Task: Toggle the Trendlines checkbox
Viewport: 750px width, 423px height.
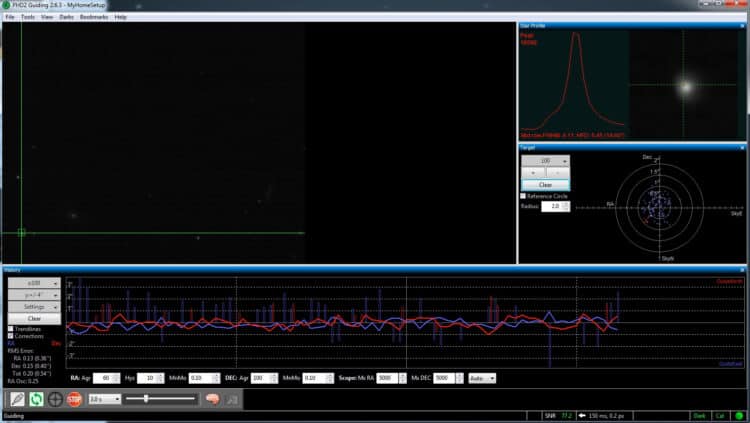Action: pos(11,329)
